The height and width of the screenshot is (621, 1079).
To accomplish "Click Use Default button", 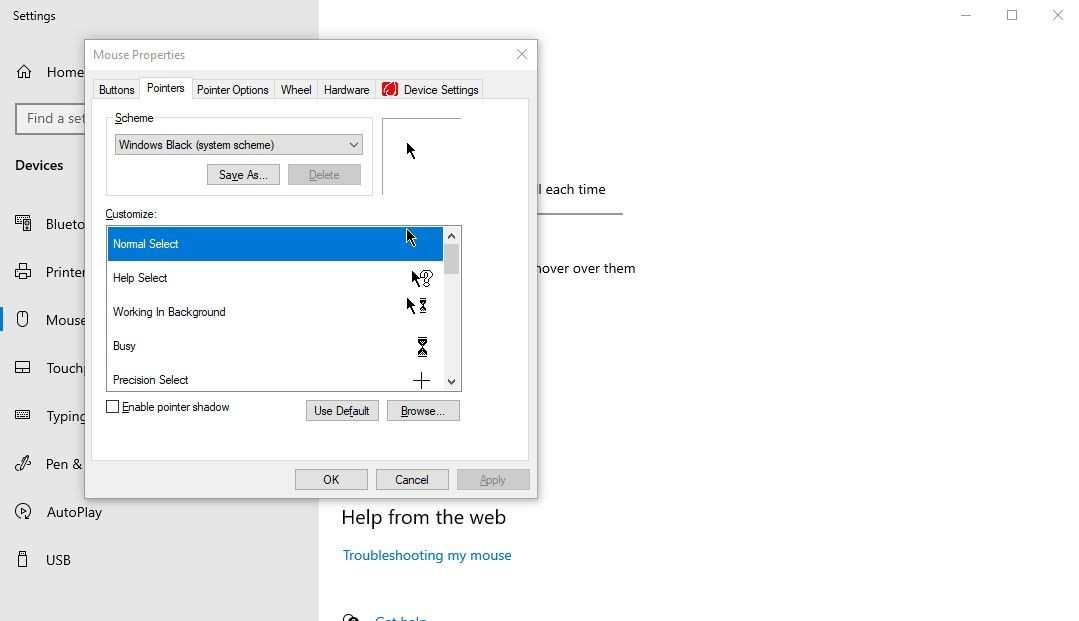I will tap(342, 411).
